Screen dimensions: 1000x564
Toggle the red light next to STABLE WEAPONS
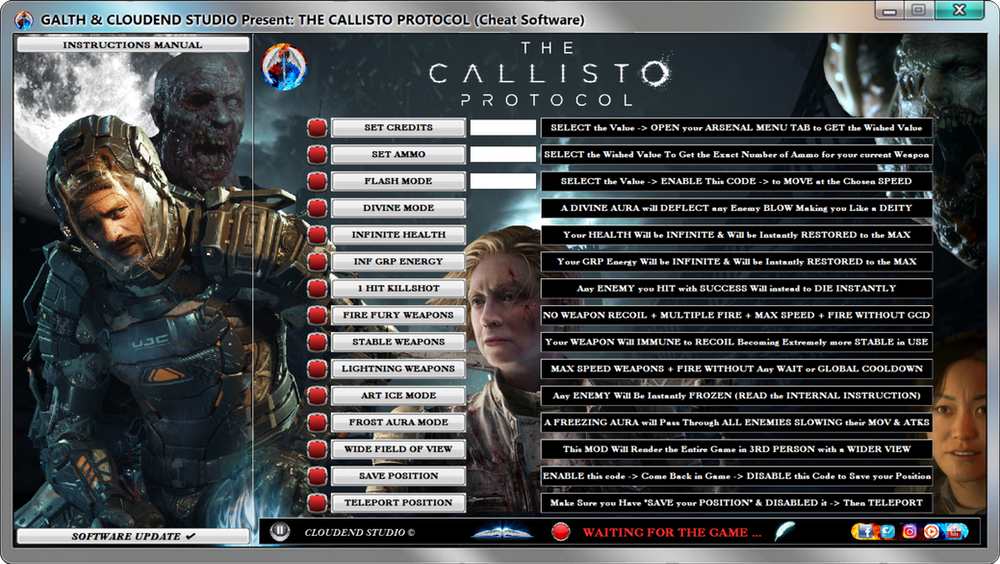pyautogui.click(x=317, y=342)
